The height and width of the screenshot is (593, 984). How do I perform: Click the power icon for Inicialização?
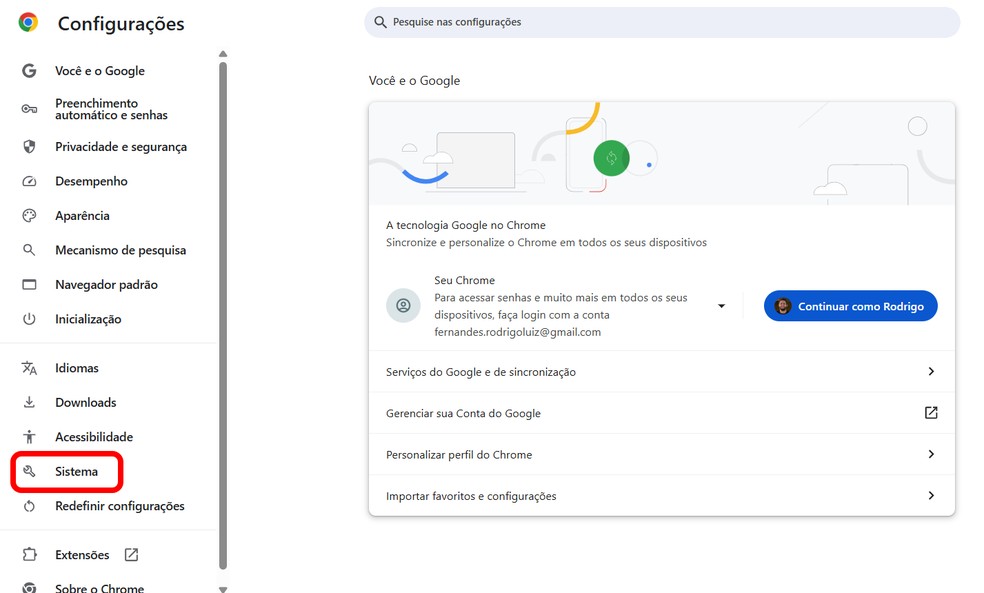(29, 319)
